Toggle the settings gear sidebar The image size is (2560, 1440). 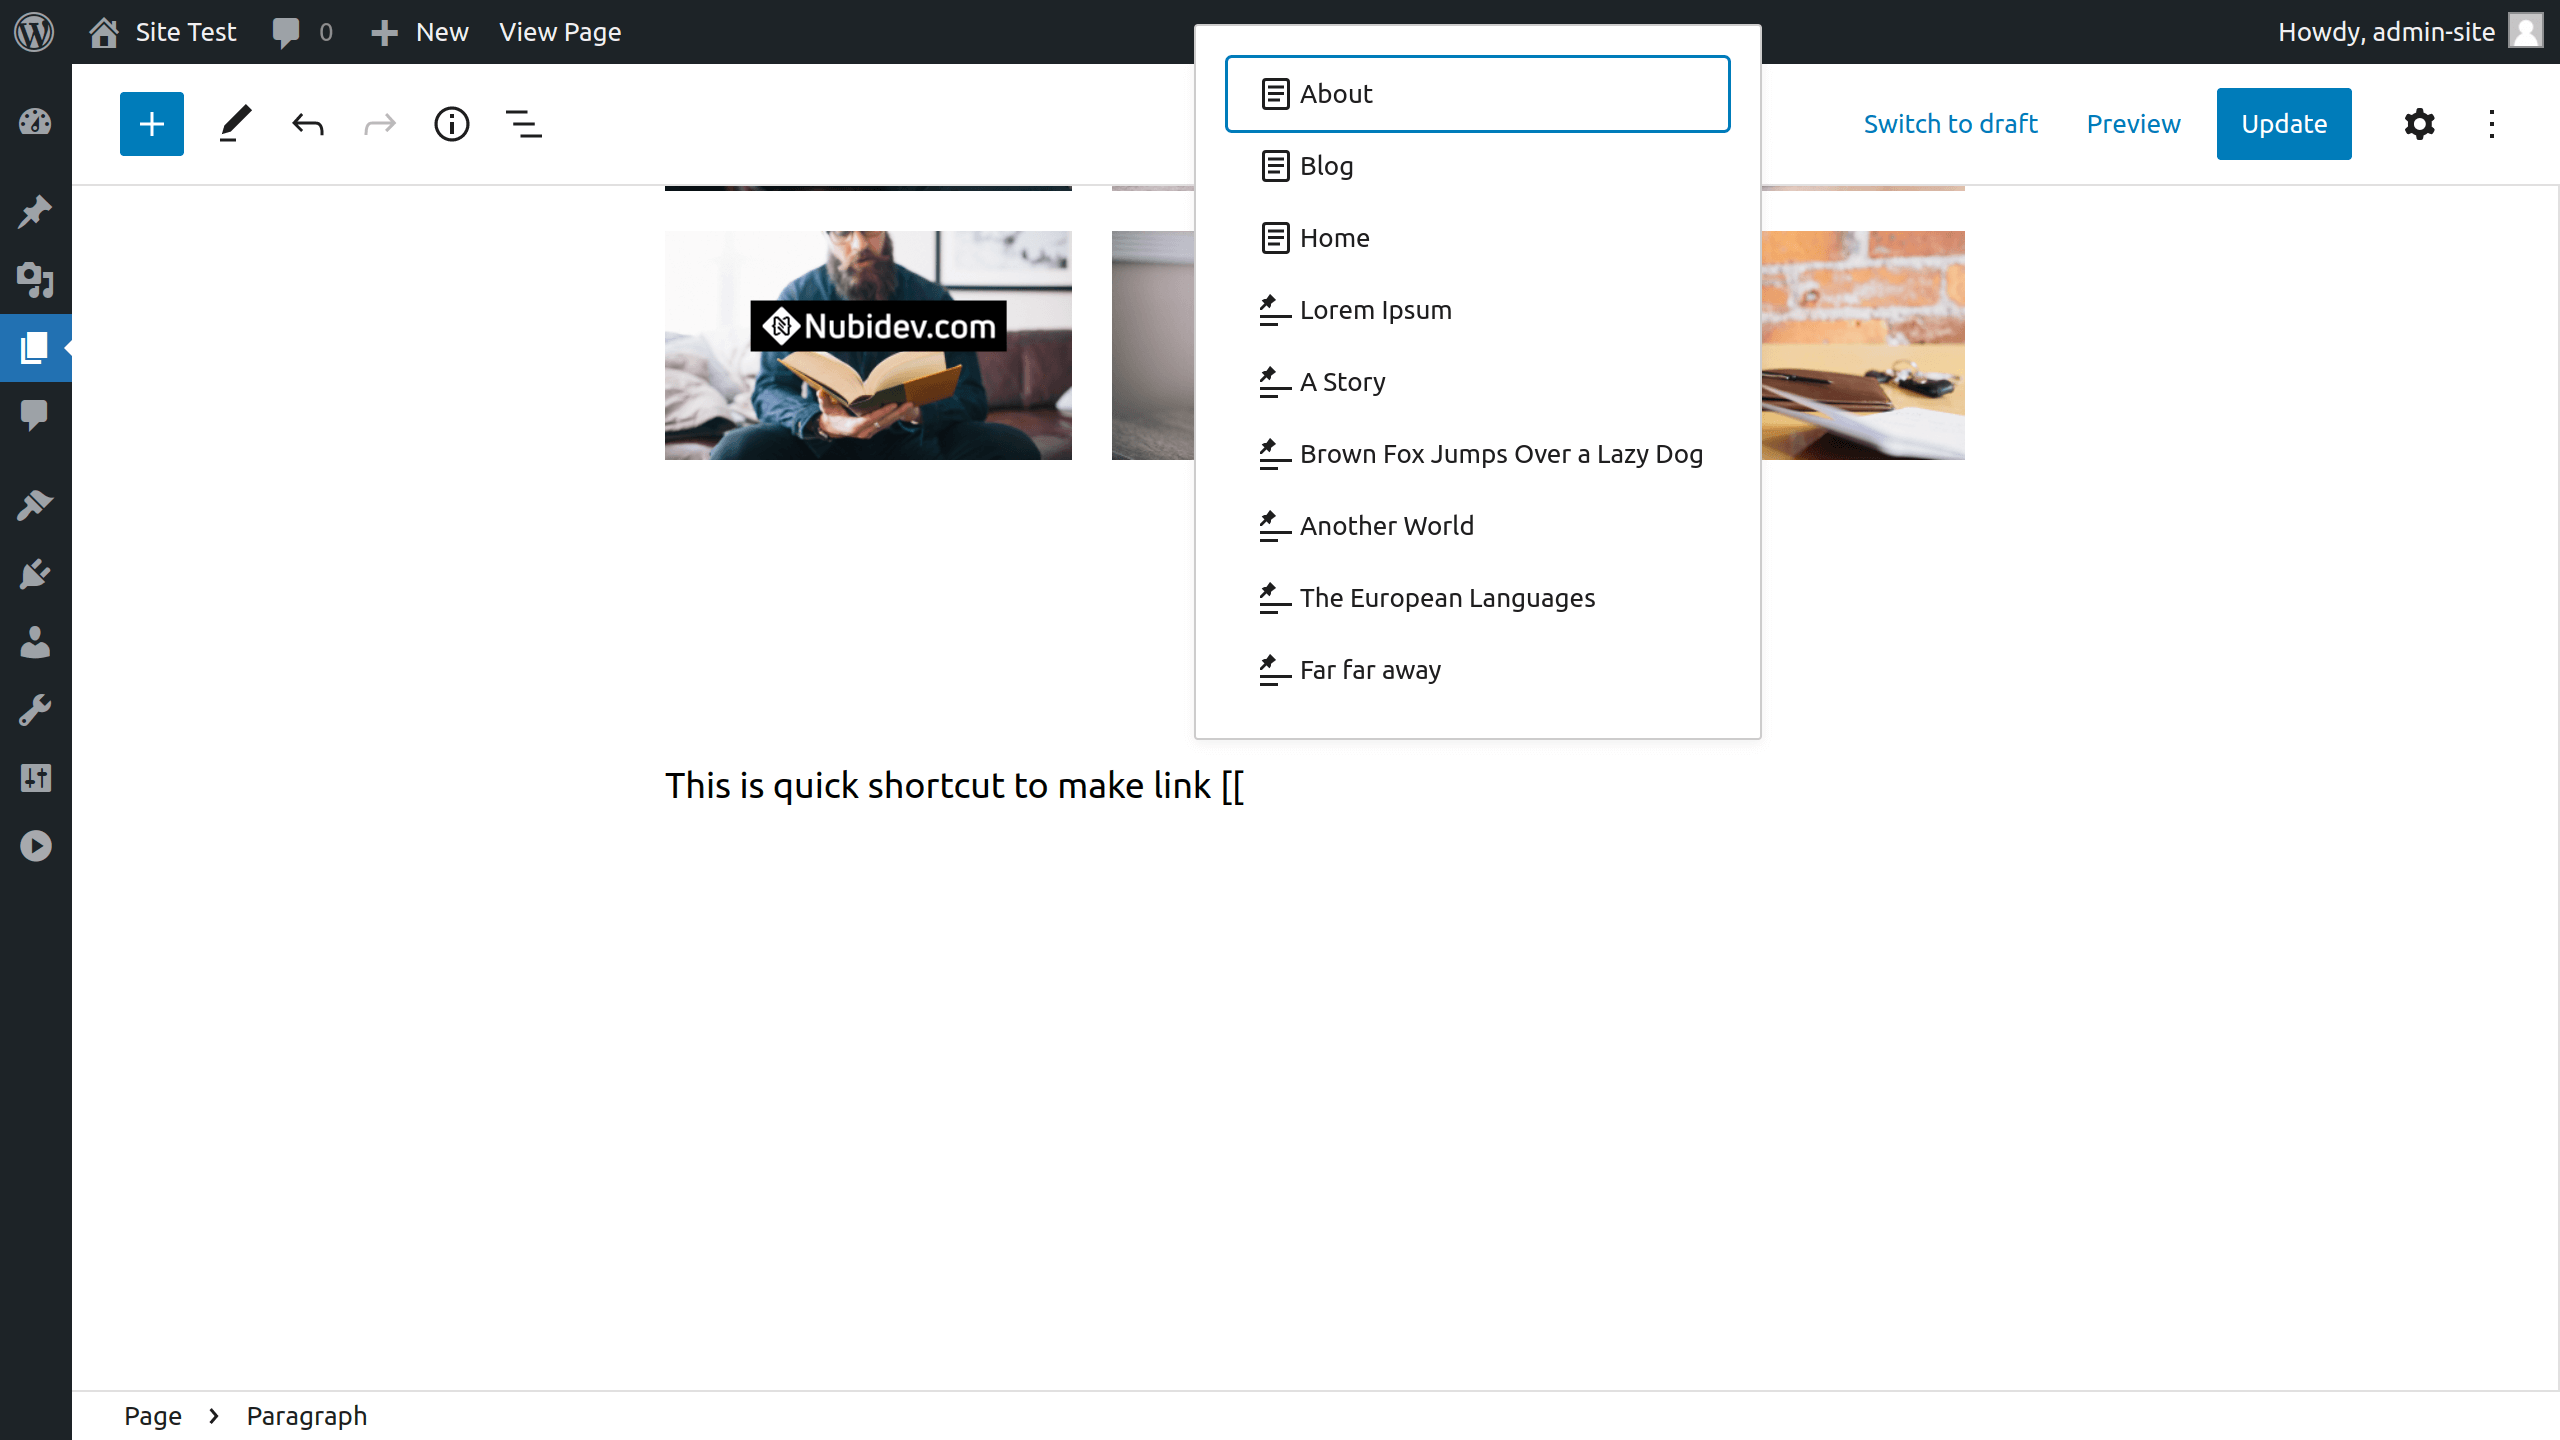click(x=2419, y=124)
